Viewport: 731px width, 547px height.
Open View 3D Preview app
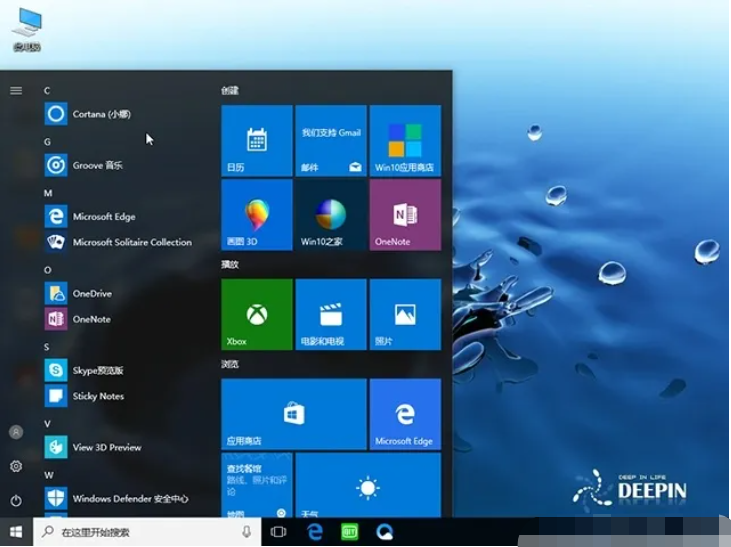point(106,447)
